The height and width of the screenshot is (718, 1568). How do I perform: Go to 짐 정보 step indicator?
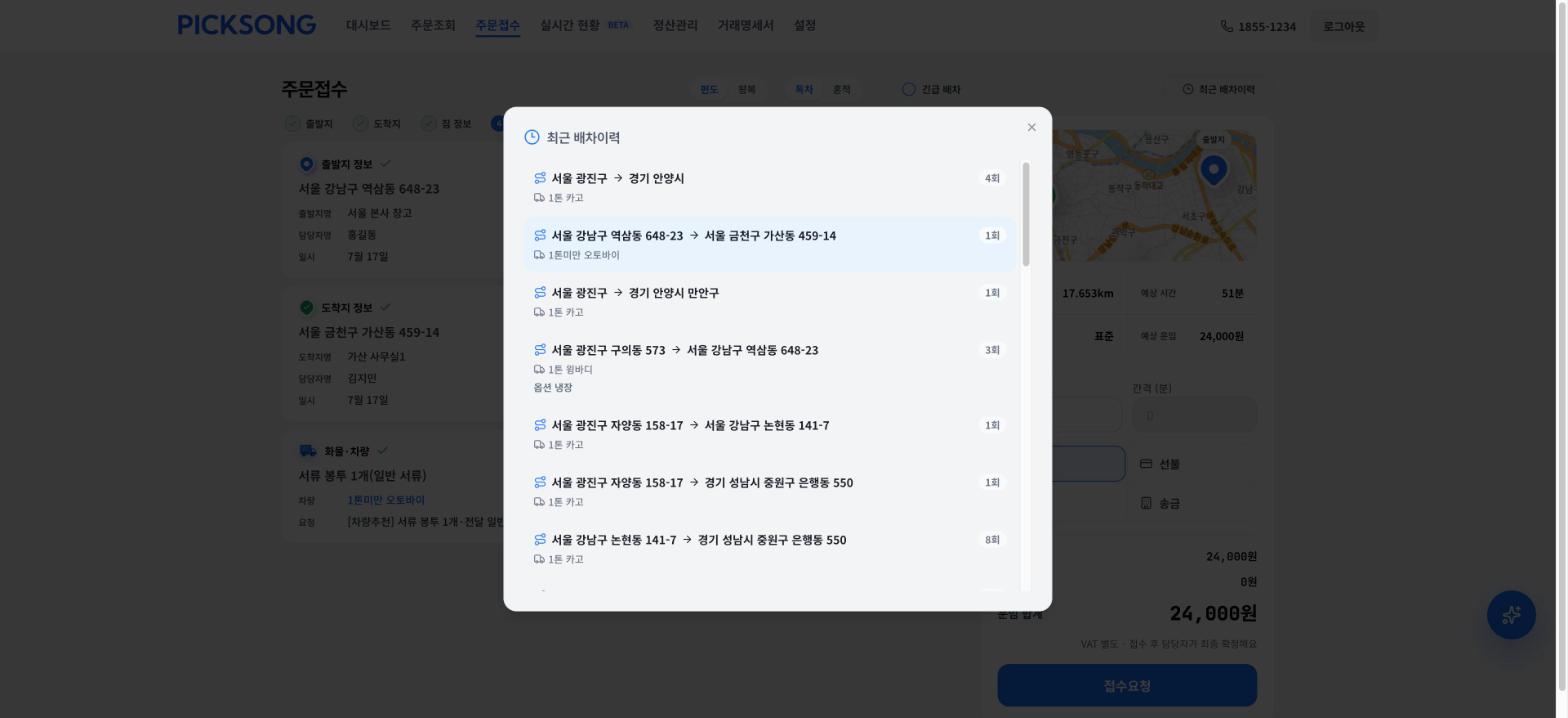(x=446, y=123)
